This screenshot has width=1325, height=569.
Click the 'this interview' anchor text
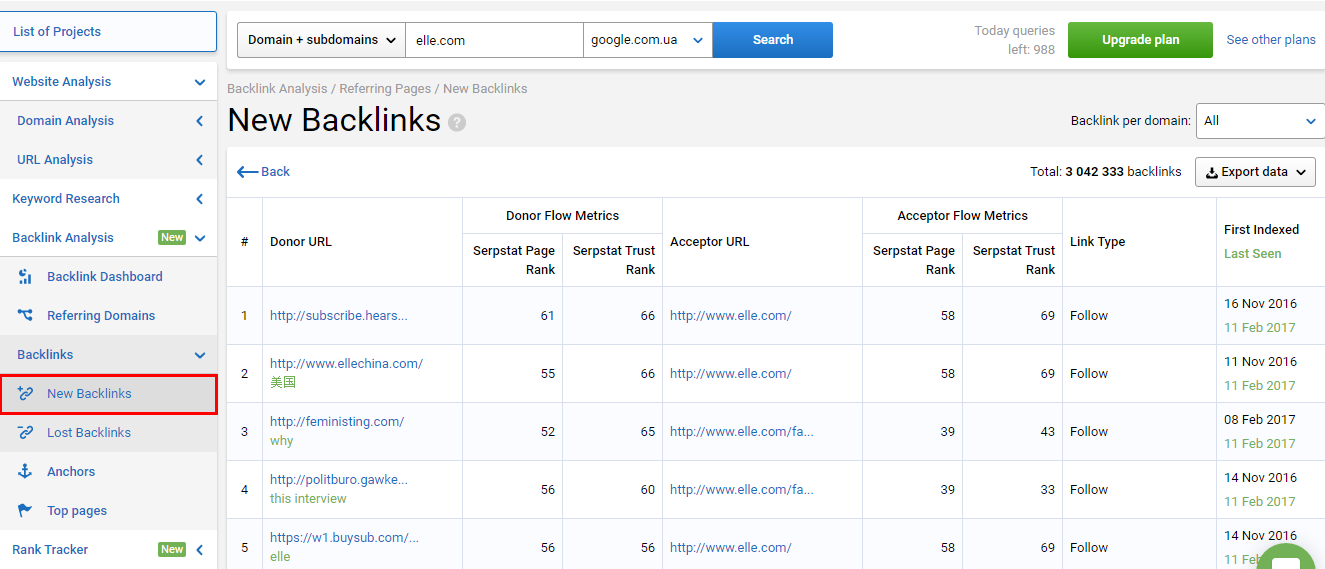pos(308,499)
